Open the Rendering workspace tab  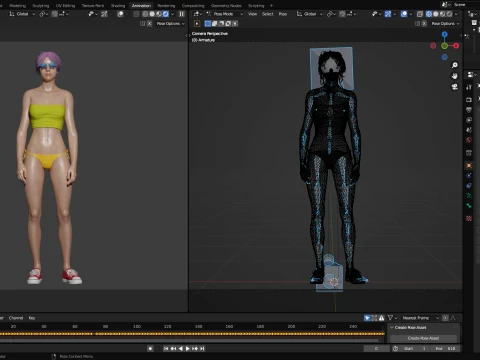tap(166, 6)
